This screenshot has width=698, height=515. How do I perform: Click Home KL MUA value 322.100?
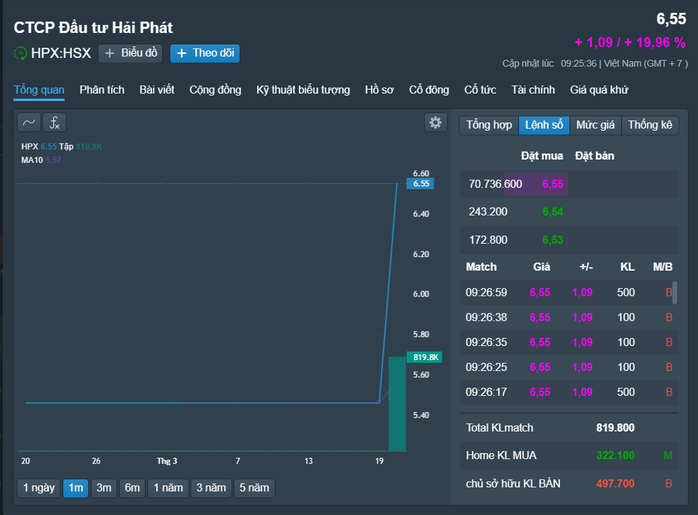(x=615, y=455)
